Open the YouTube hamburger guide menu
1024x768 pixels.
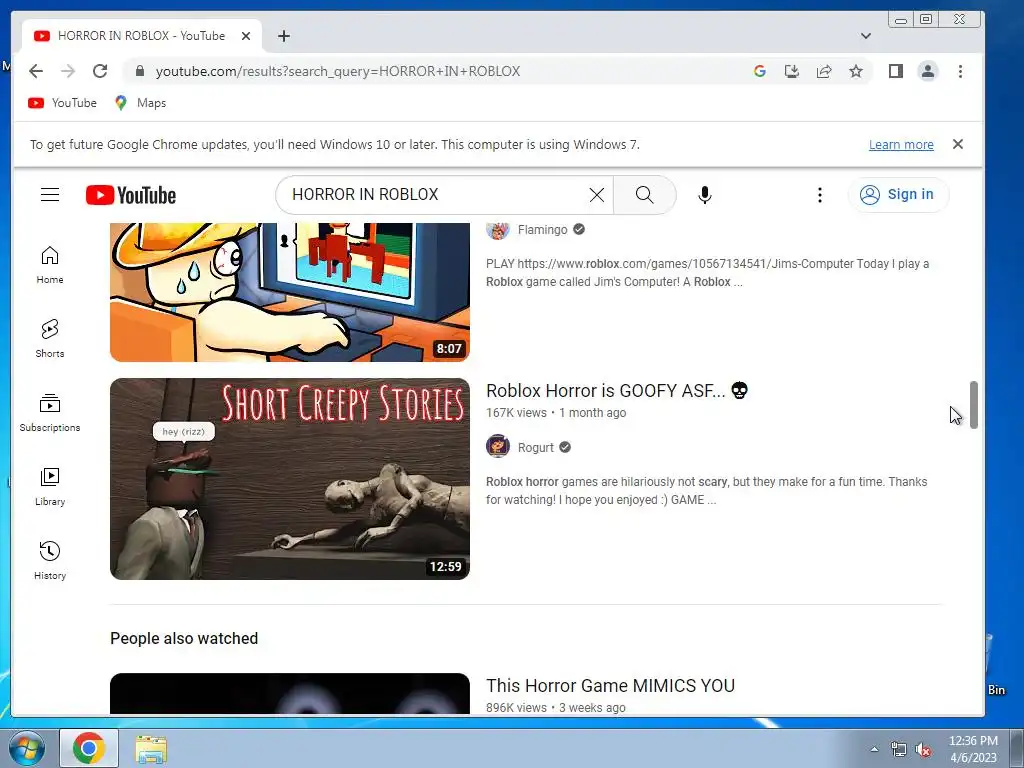50,195
